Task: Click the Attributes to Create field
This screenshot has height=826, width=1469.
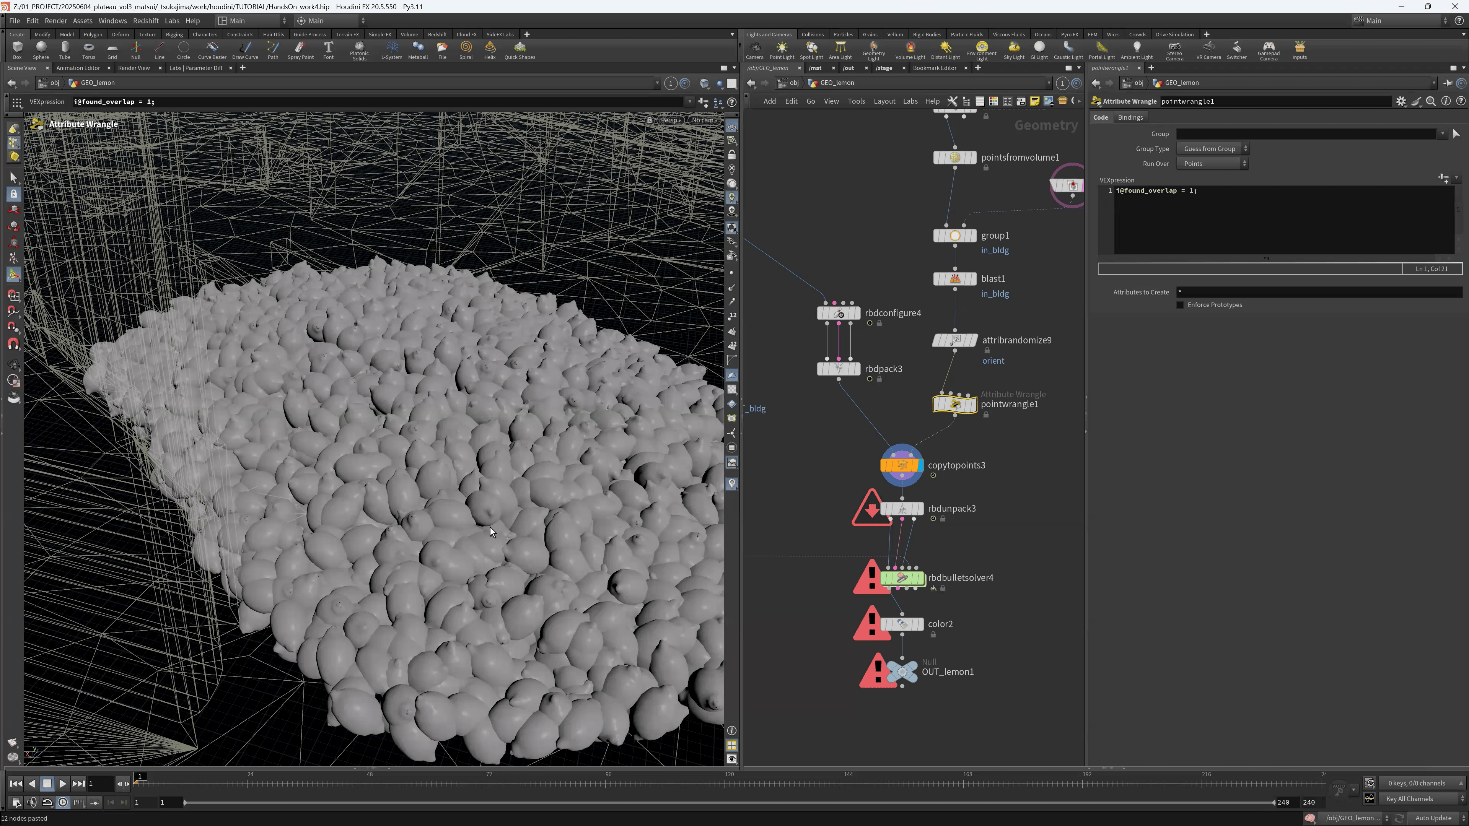Action: coord(1318,292)
